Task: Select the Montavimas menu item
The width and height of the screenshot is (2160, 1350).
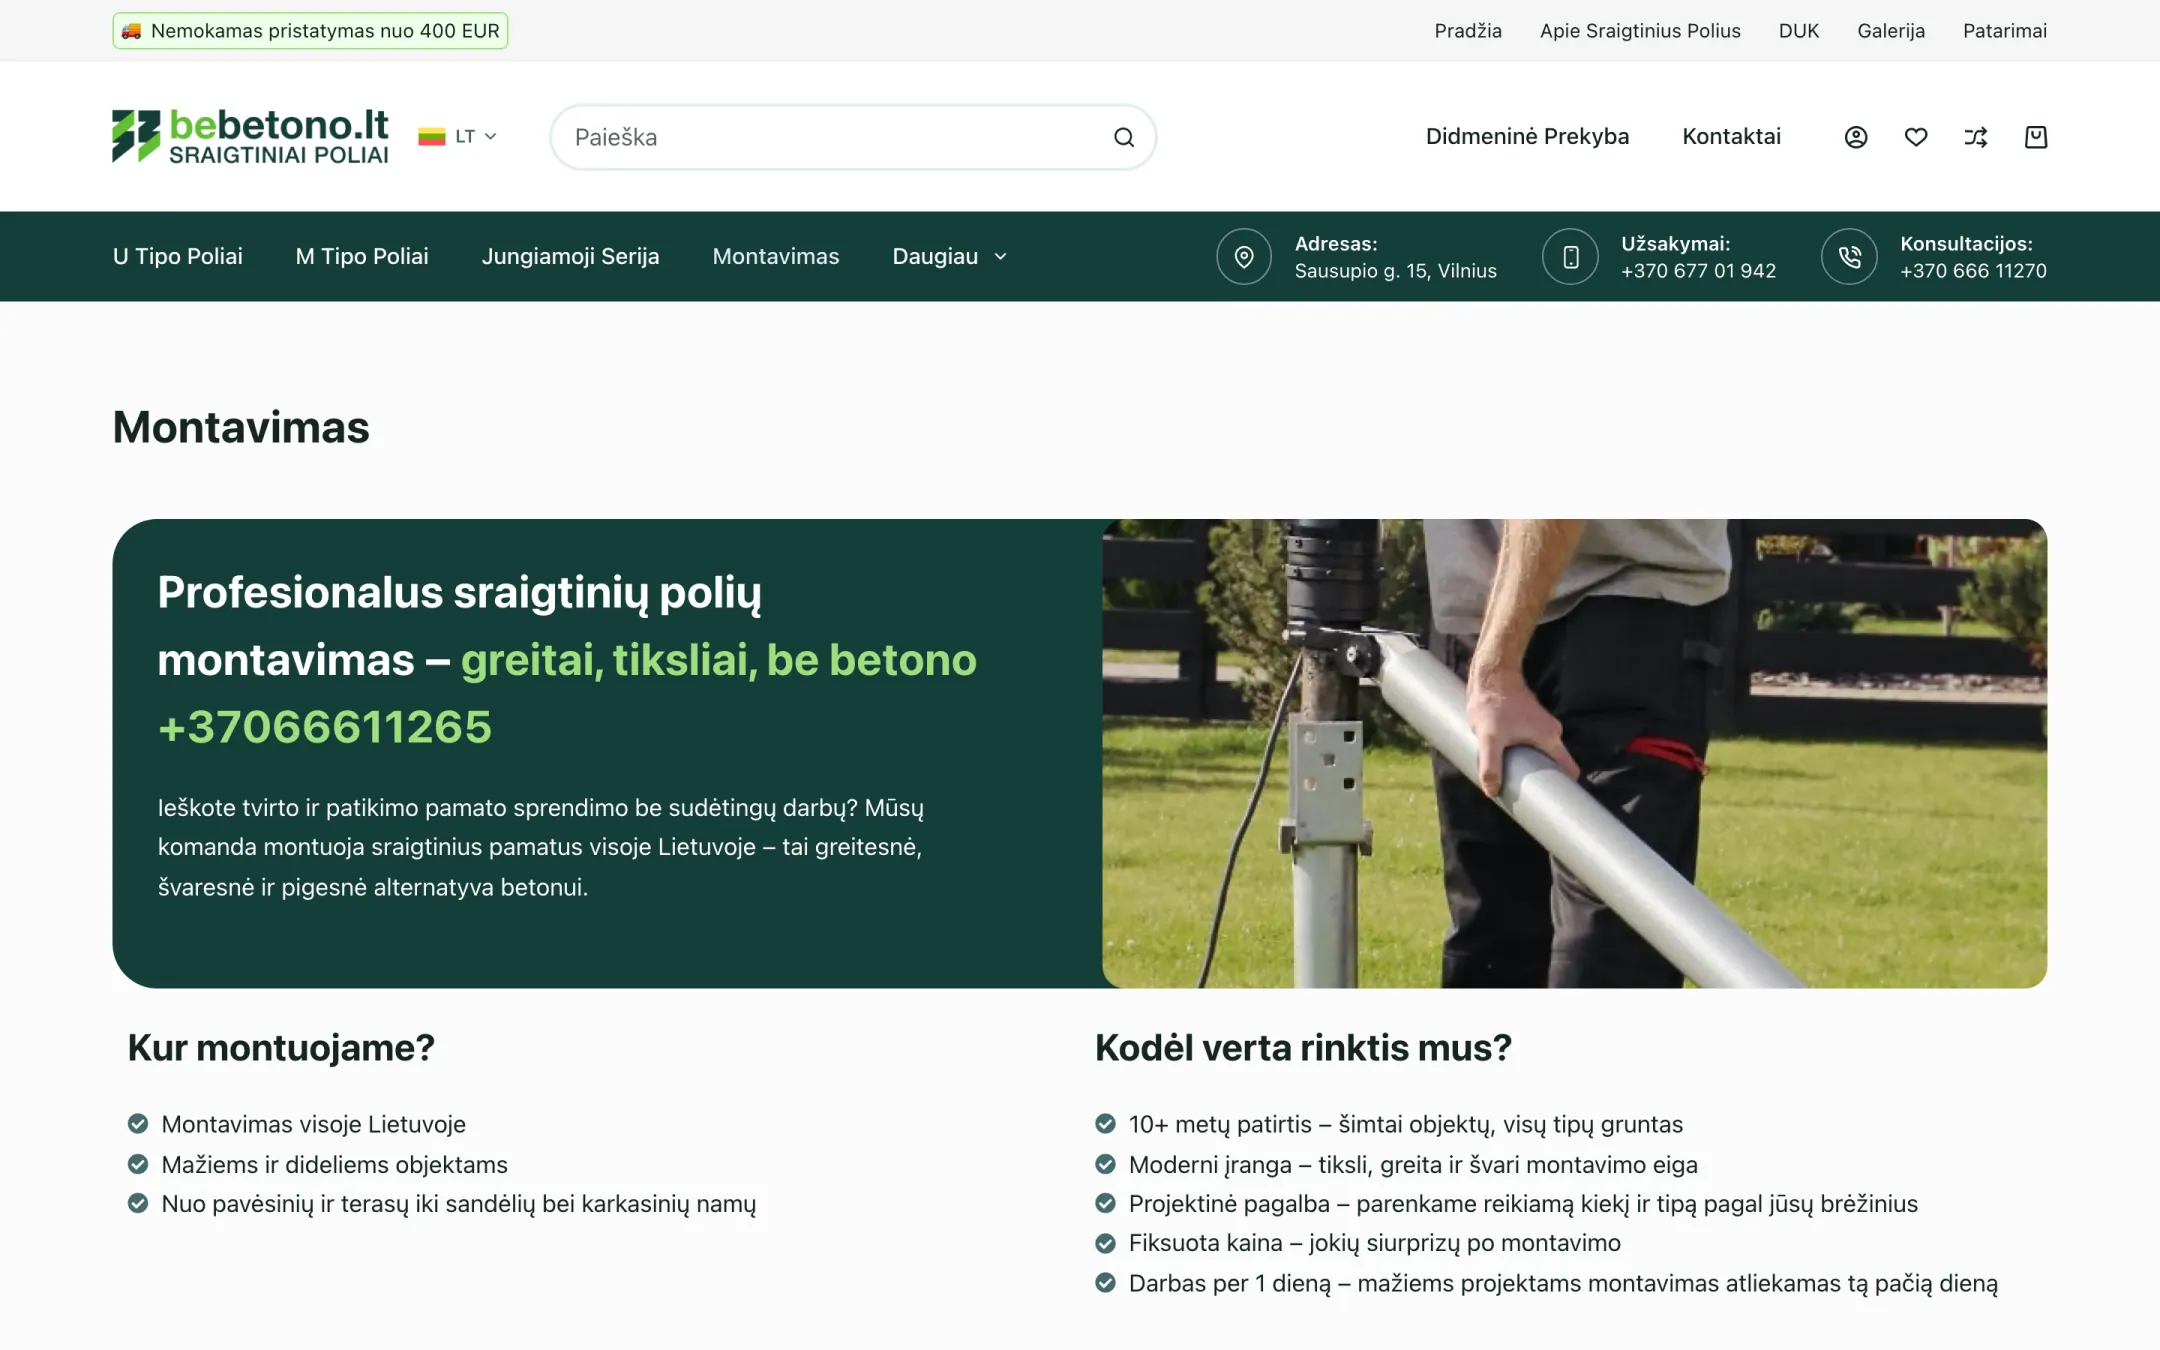Action: (776, 257)
